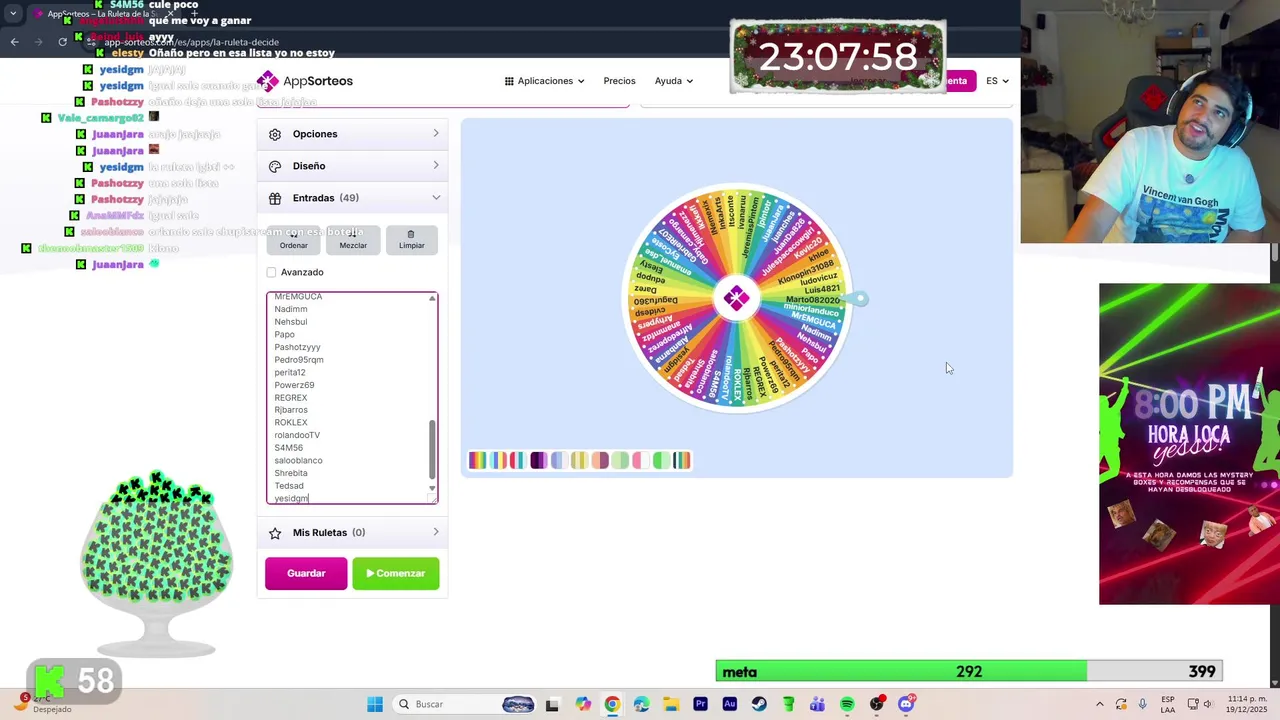Click entry 'rolandooTV' in the list
1280x720 pixels.
point(297,435)
